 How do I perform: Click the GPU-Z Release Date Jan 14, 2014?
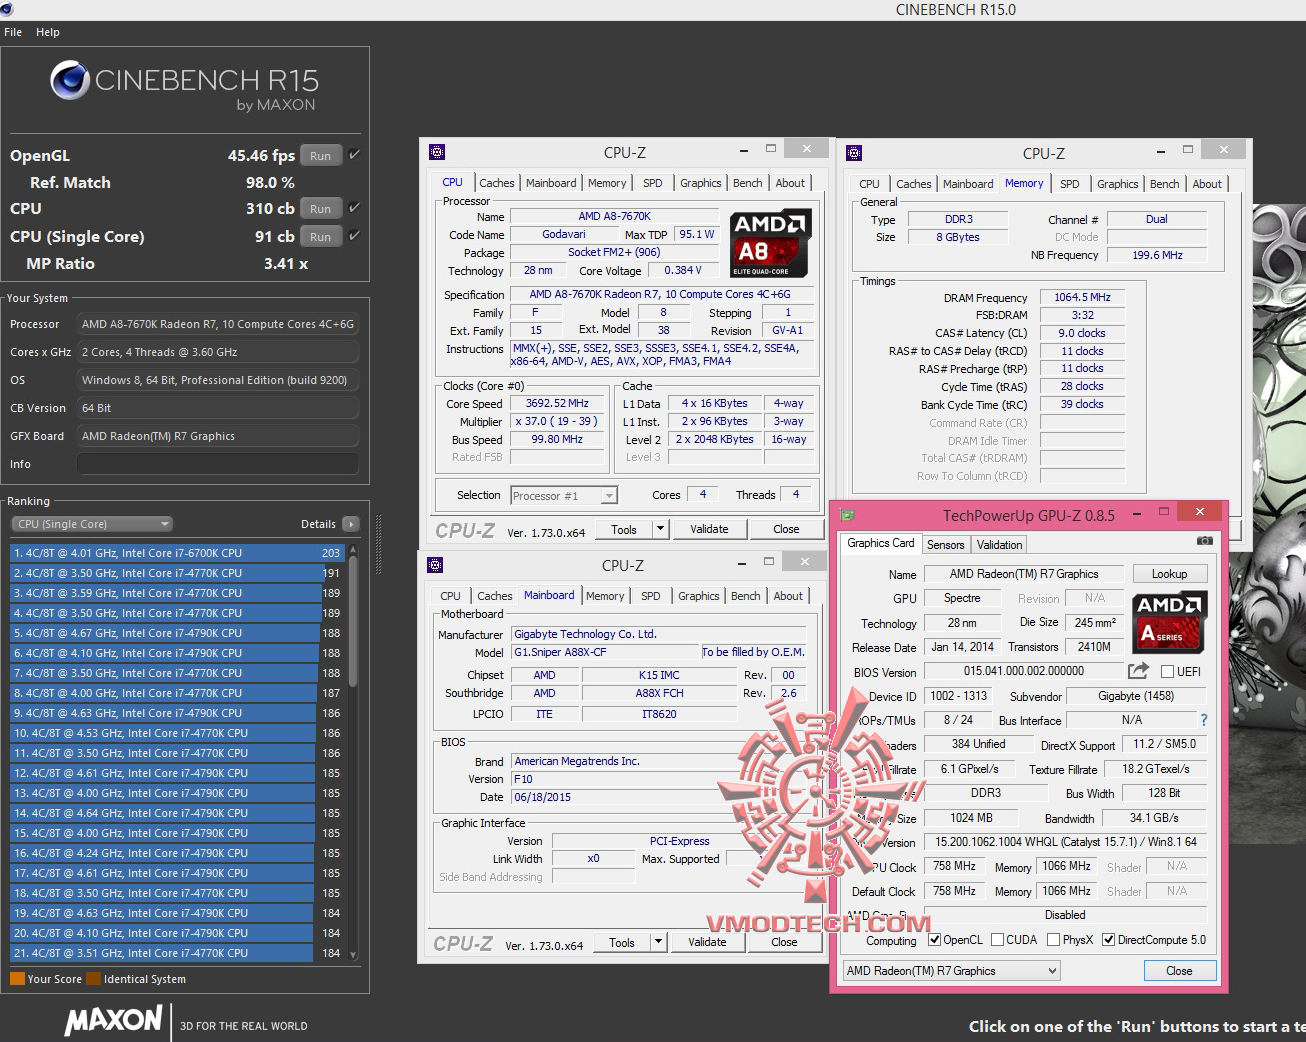click(962, 647)
